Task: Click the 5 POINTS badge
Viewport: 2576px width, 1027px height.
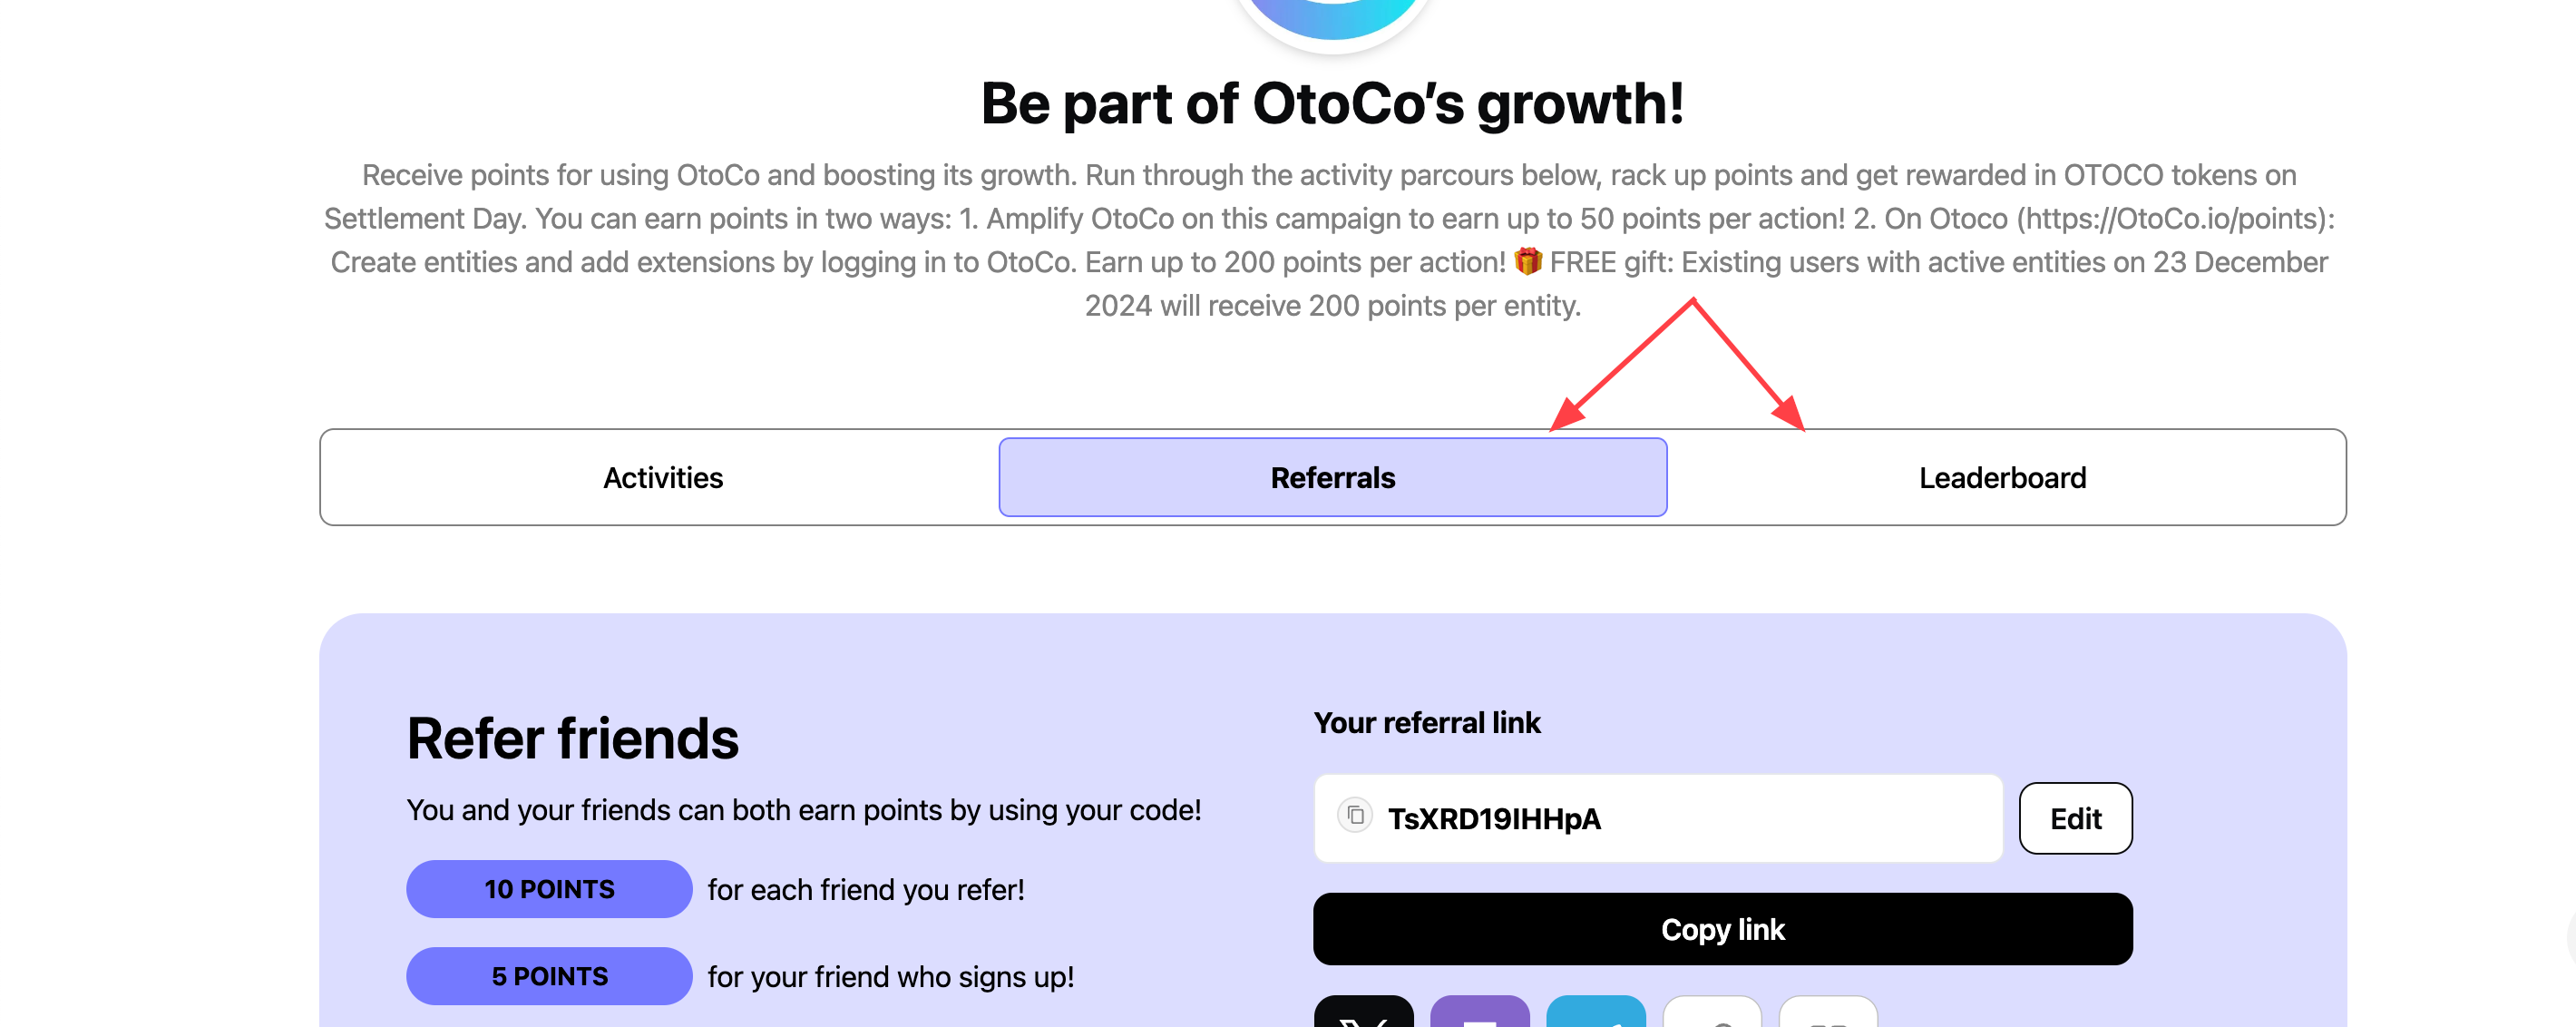Action: click(549, 976)
